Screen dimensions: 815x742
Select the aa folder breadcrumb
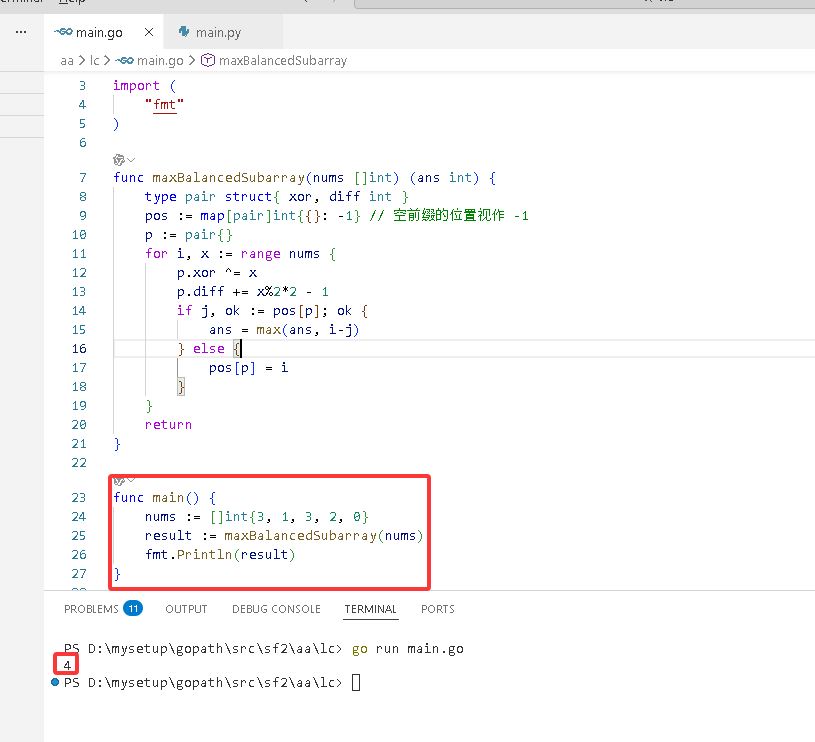[x=67, y=61]
